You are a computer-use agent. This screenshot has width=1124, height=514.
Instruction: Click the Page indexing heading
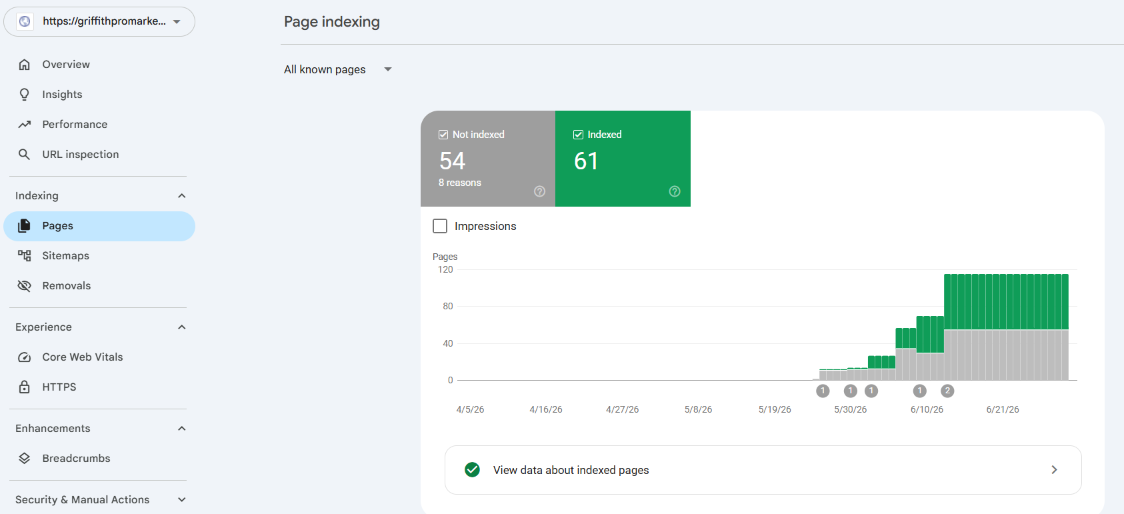332,22
